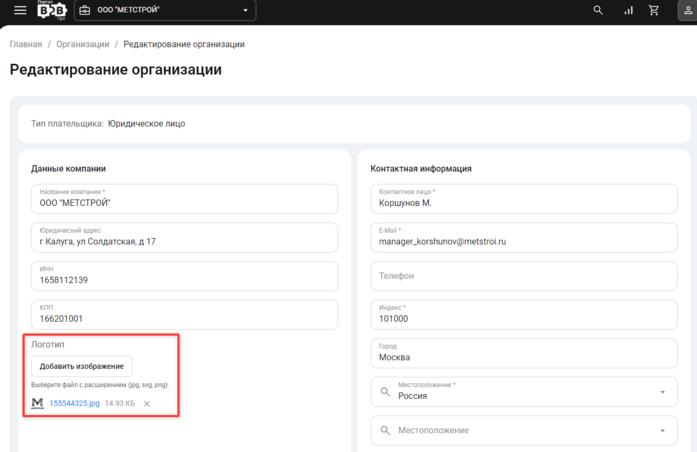Click the briefcase icon in organization selector
697x452 pixels.
[84, 10]
